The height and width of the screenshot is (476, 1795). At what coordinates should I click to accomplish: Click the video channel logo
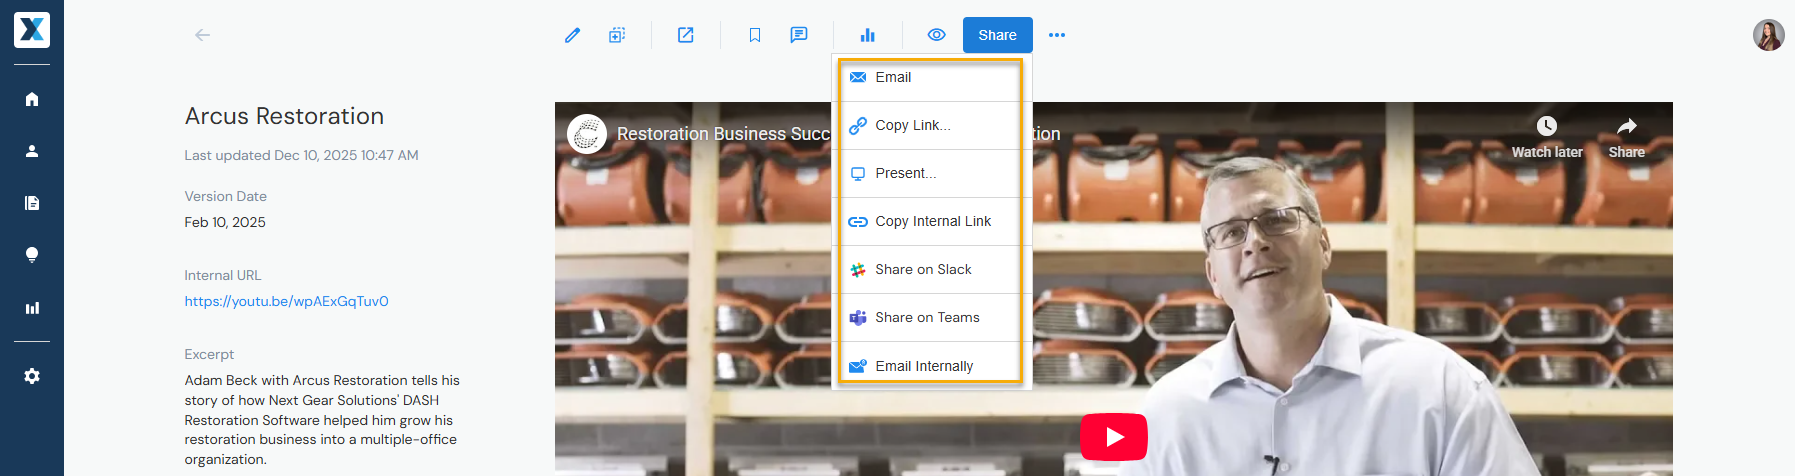pyautogui.click(x=587, y=133)
